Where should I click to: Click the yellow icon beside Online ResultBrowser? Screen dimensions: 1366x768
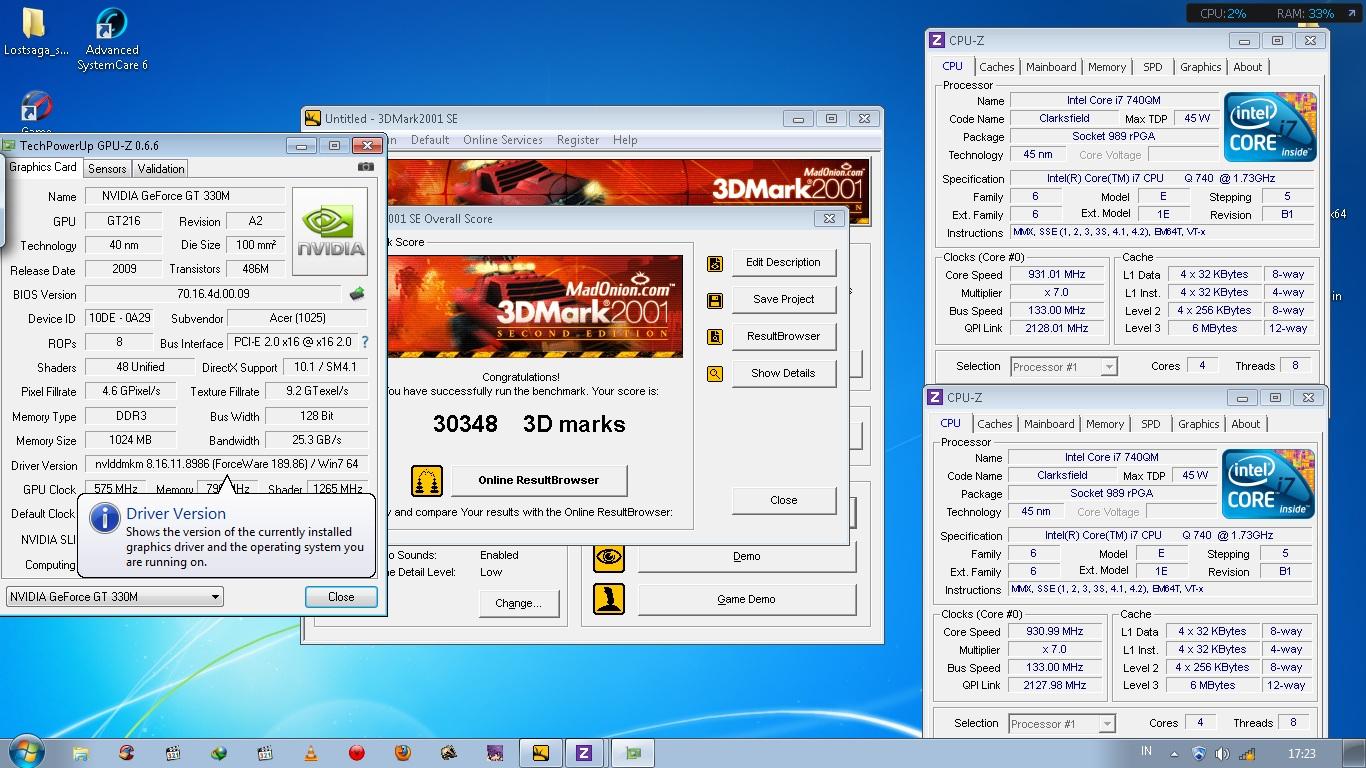[427, 480]
